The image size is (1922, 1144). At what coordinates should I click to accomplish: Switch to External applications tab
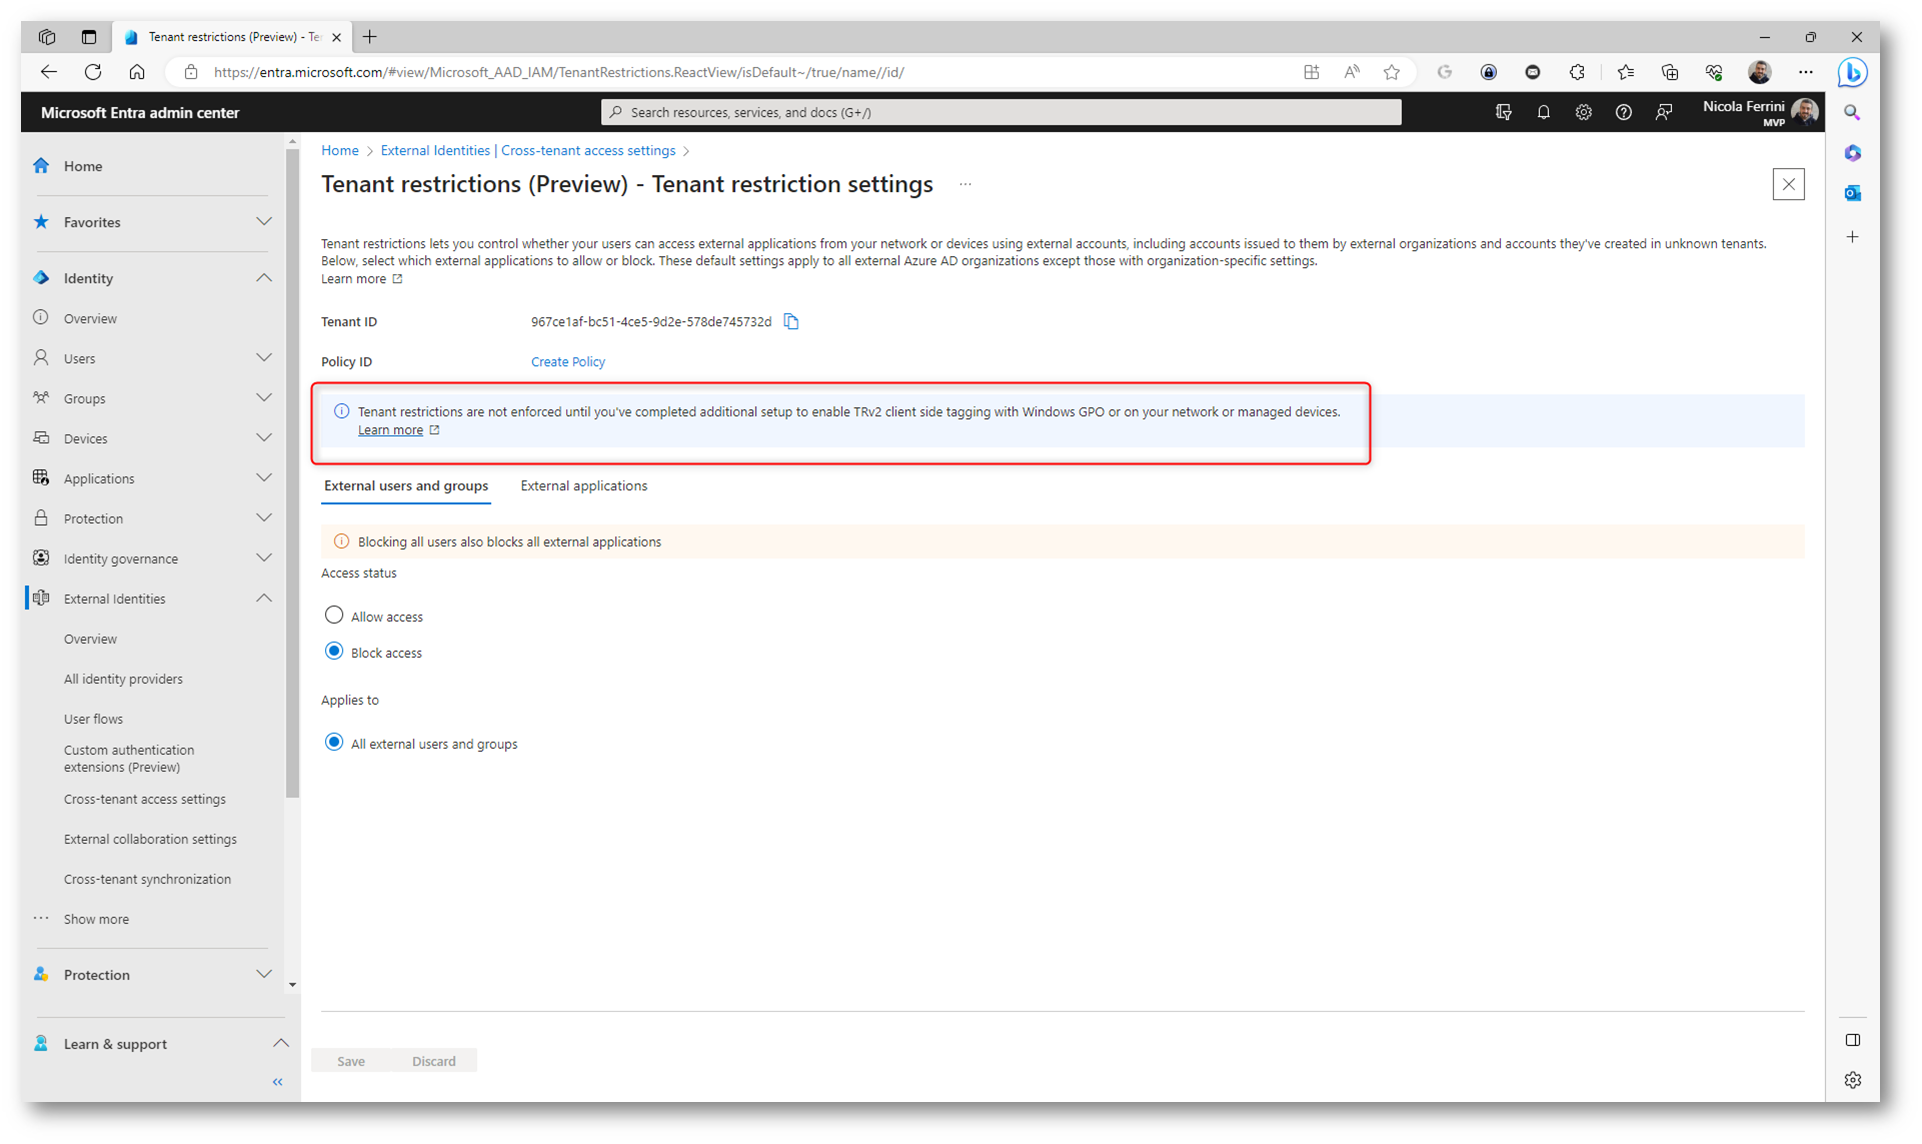tap(583, 486)
